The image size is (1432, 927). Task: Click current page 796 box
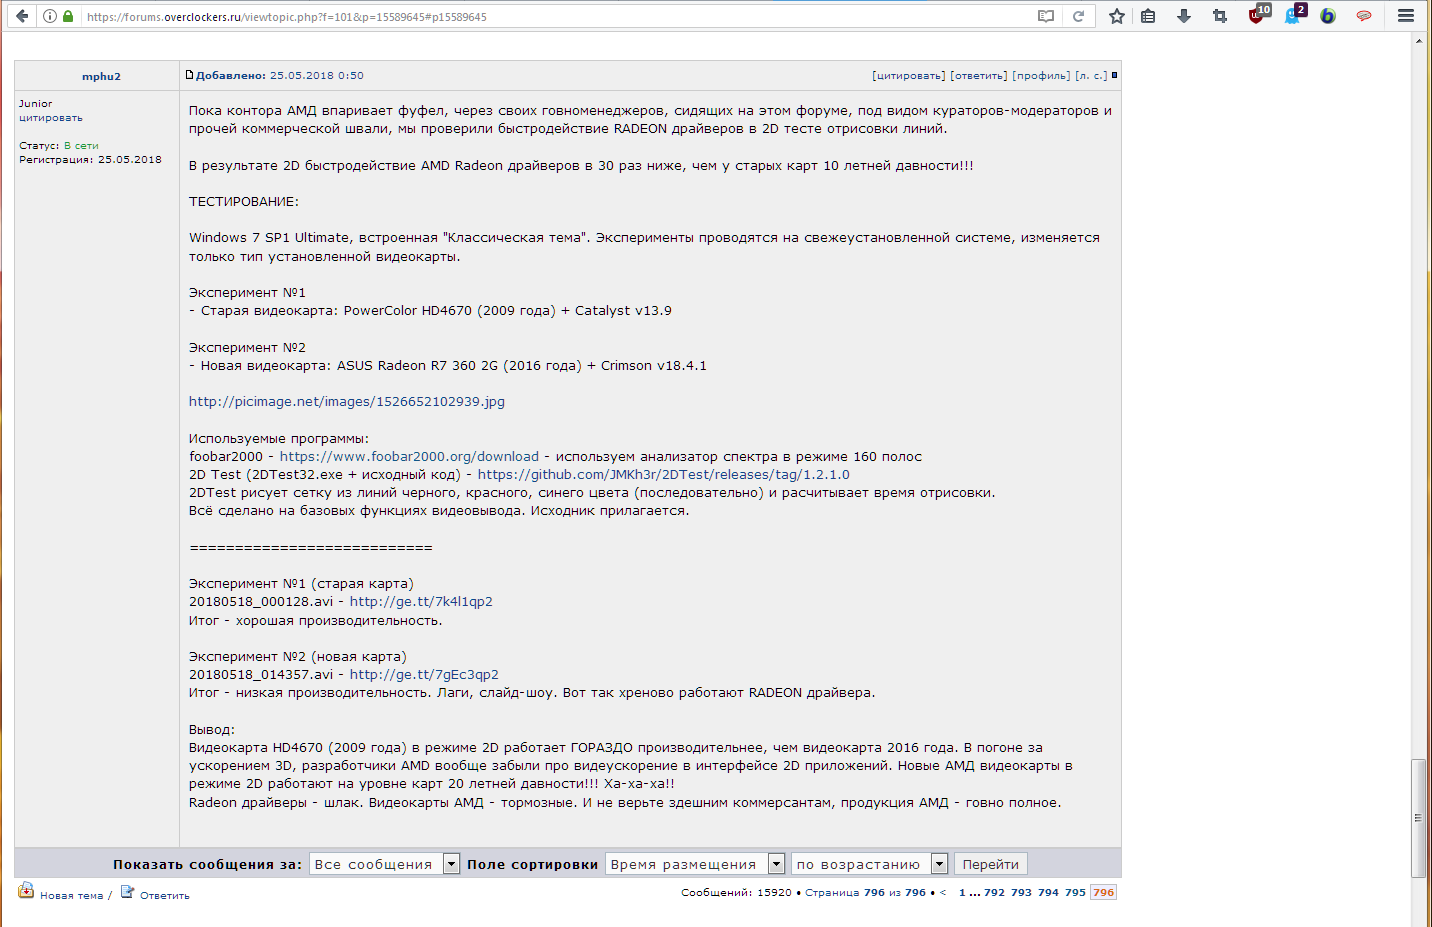point(1103,892)
